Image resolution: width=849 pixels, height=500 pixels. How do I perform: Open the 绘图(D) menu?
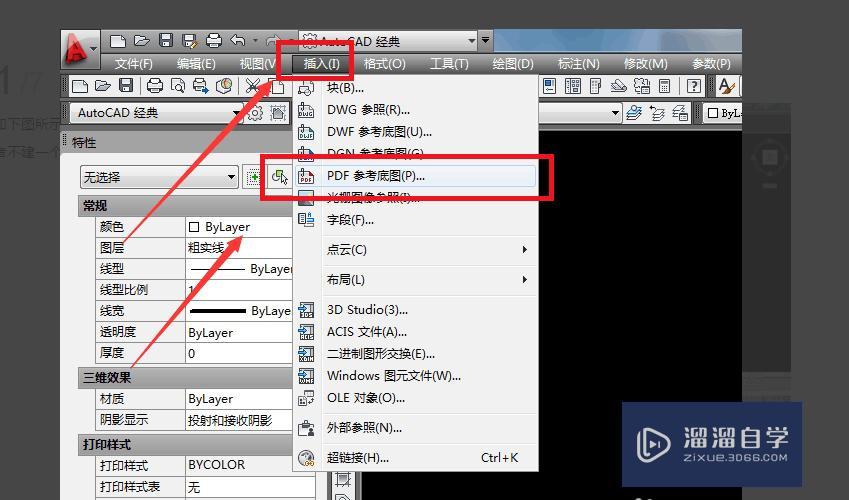pos(513,64)
